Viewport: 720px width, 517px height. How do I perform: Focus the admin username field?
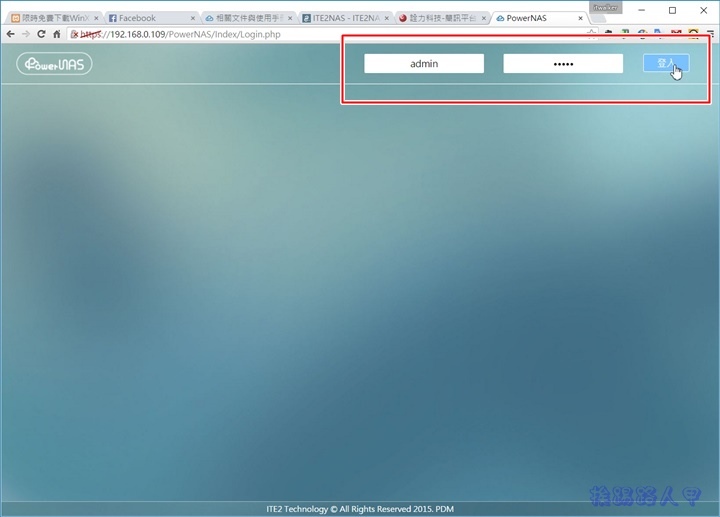click(x=424, y=63)
